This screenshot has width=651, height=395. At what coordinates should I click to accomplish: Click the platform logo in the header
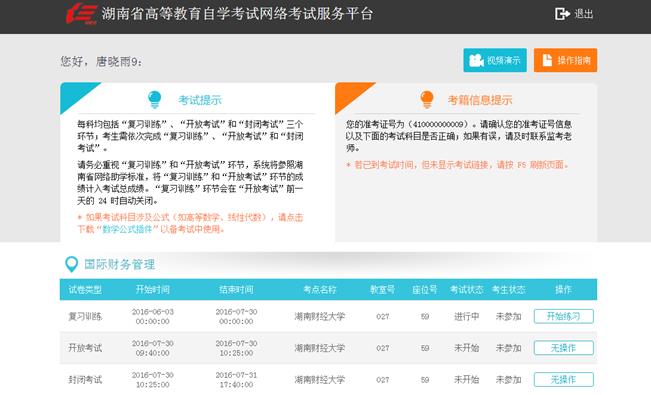point(82,14)
